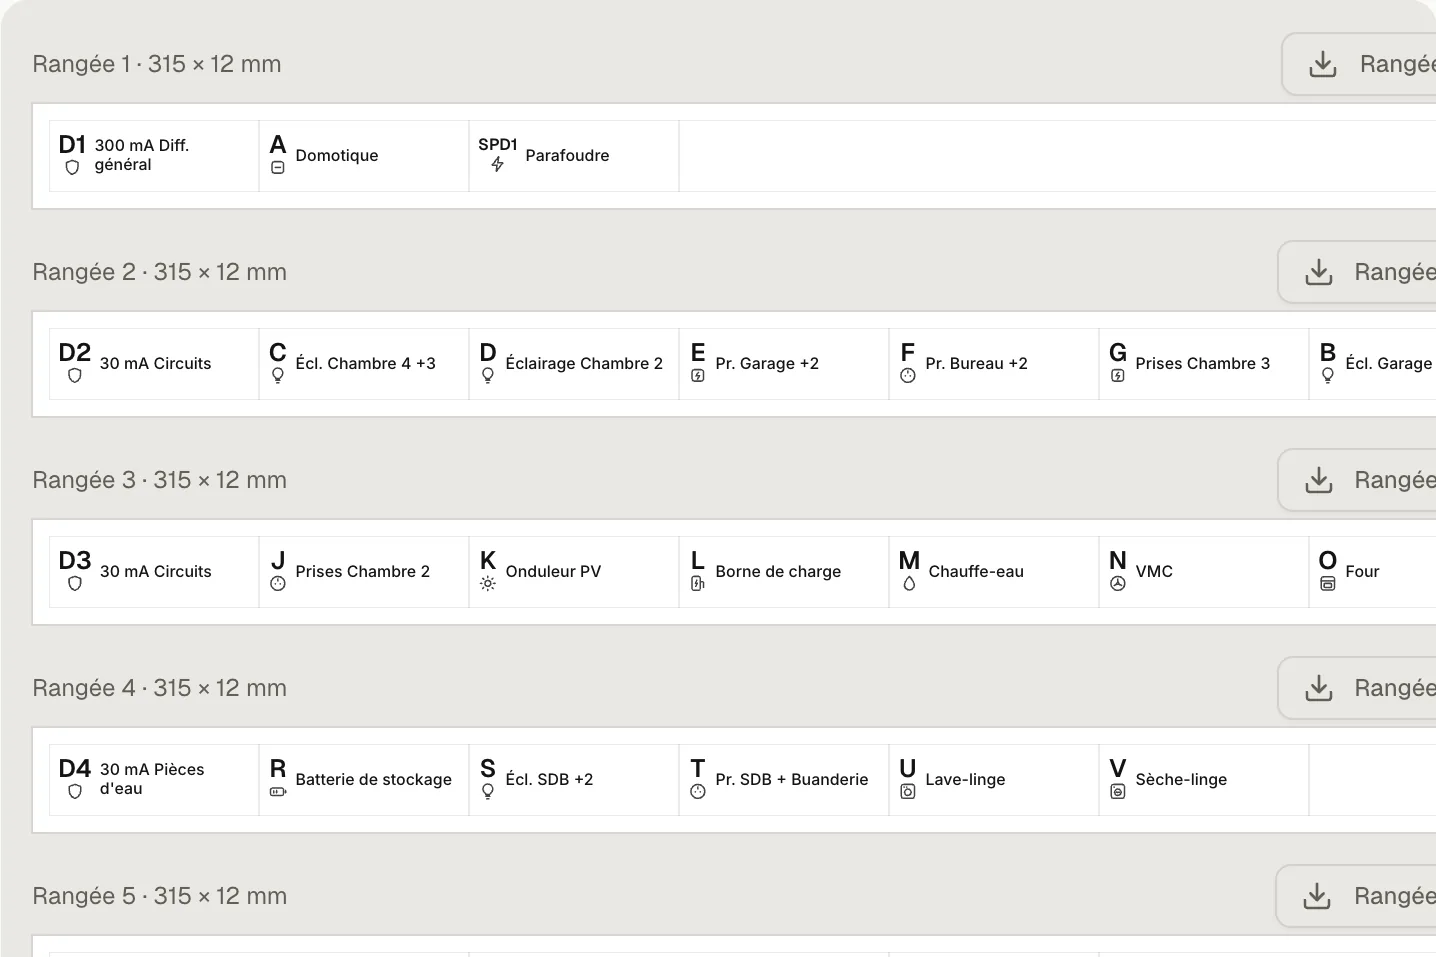Viewport: 1436px width, 957px height.
Task: Click the "30 mA Pièces d'eau" label text
Action: click(x=152, y=779)
